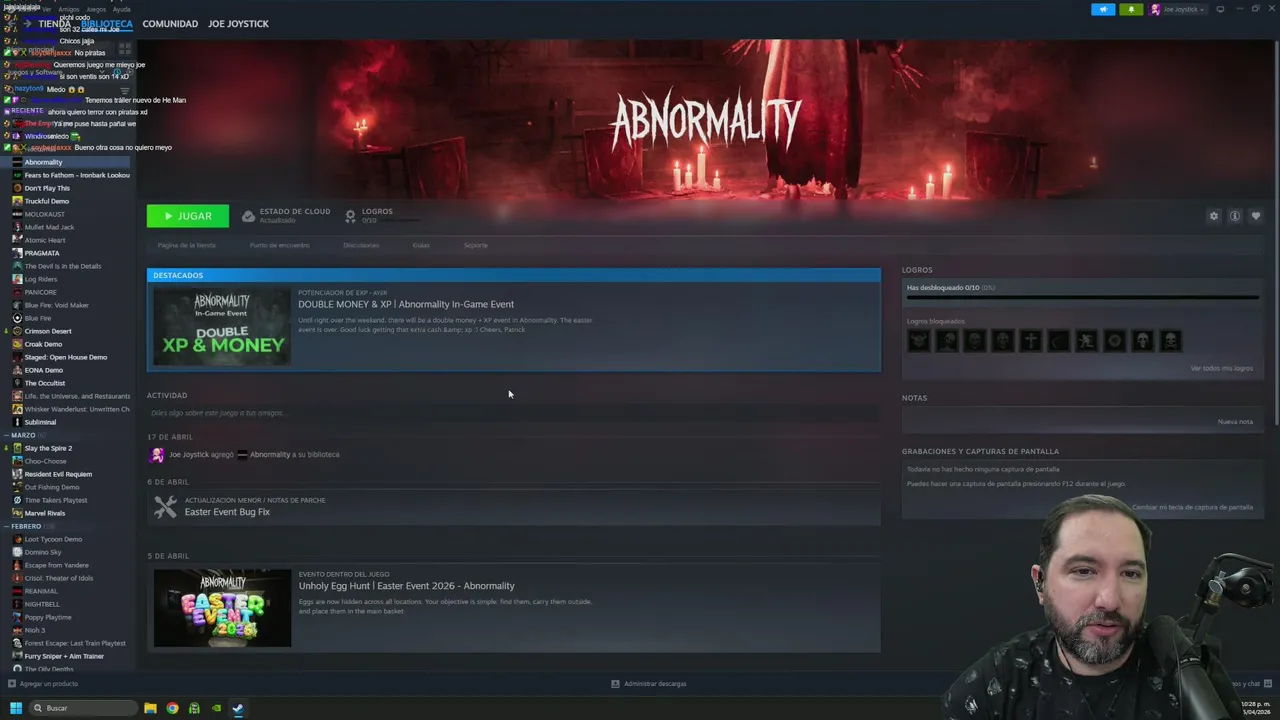Open Easter Event 2026 thumbnail
The image size is (1280, 720).
coord(222,608)
